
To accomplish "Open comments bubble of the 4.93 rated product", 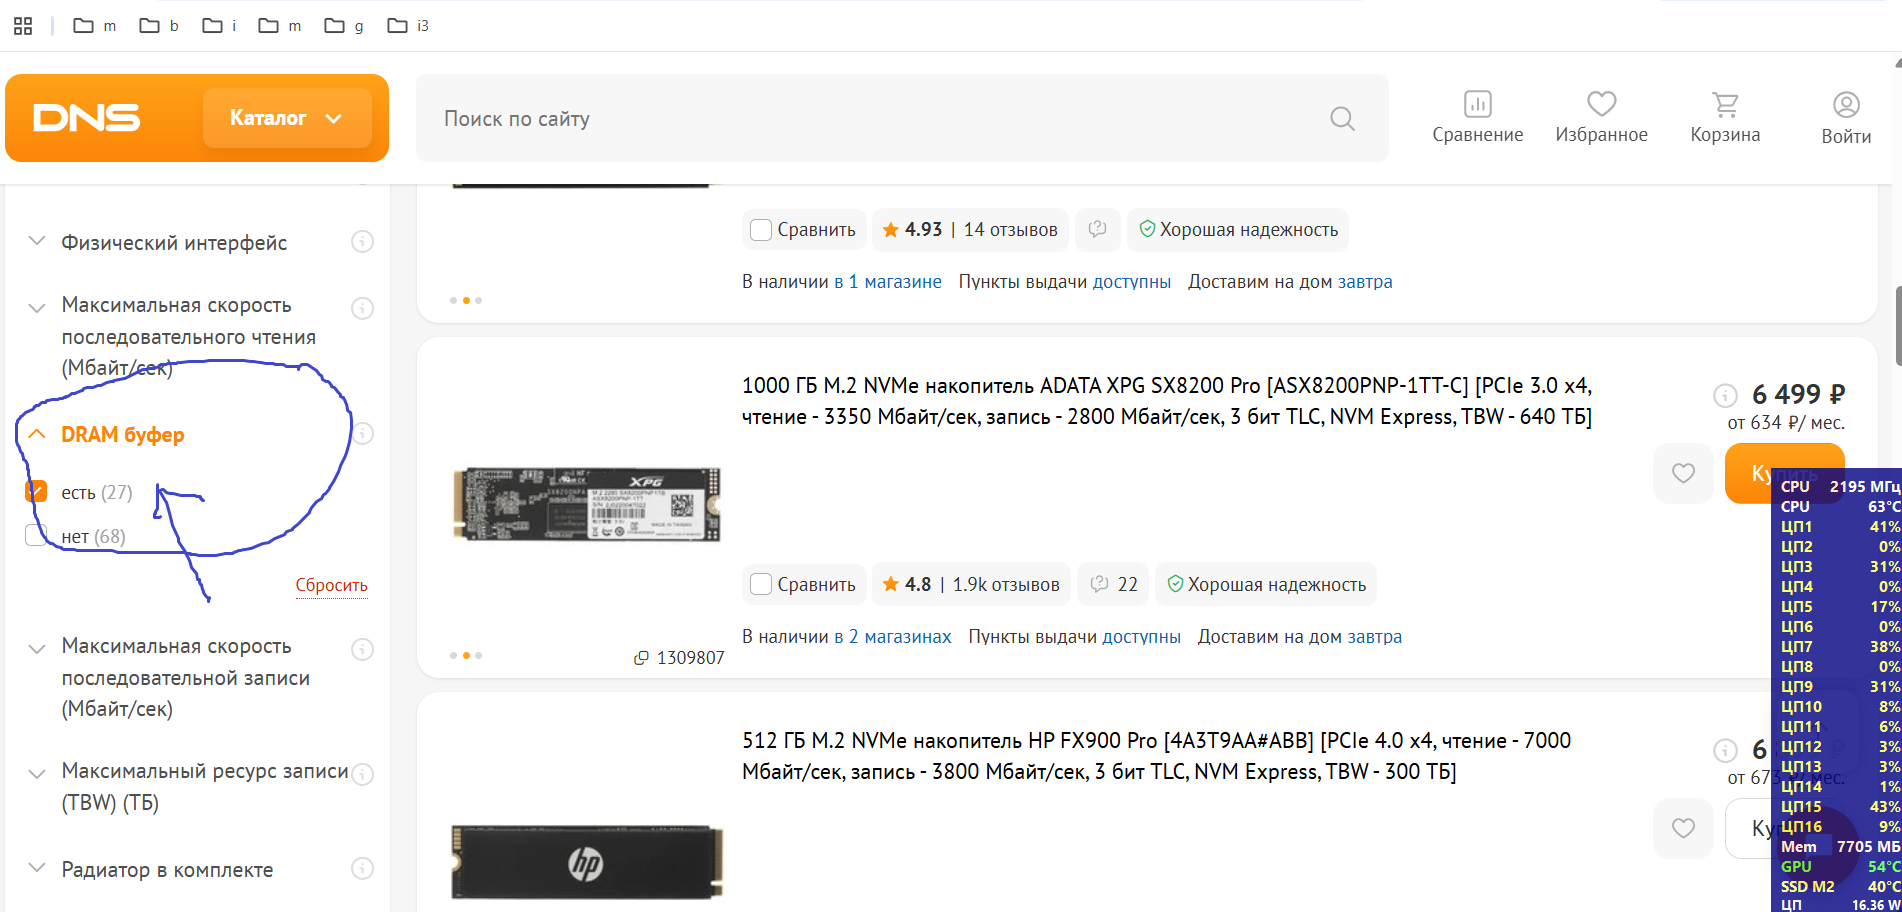I will coord(1097,229).
